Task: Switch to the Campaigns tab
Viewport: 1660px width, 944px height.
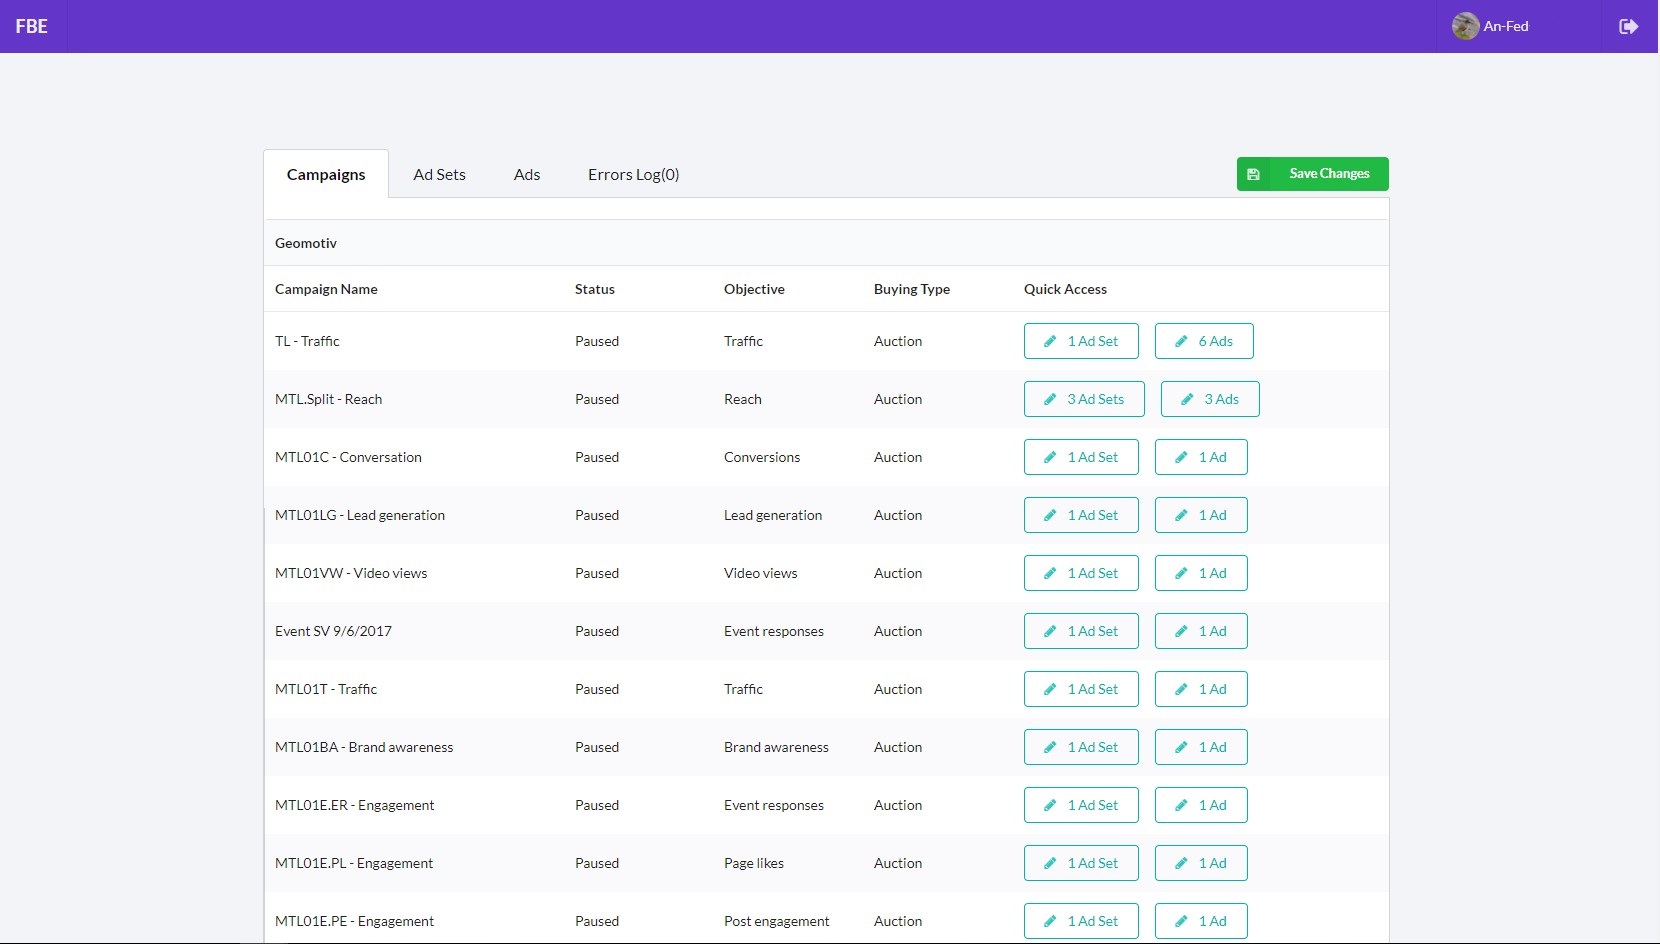Action: pyautogui.click(x=326, y=174)
